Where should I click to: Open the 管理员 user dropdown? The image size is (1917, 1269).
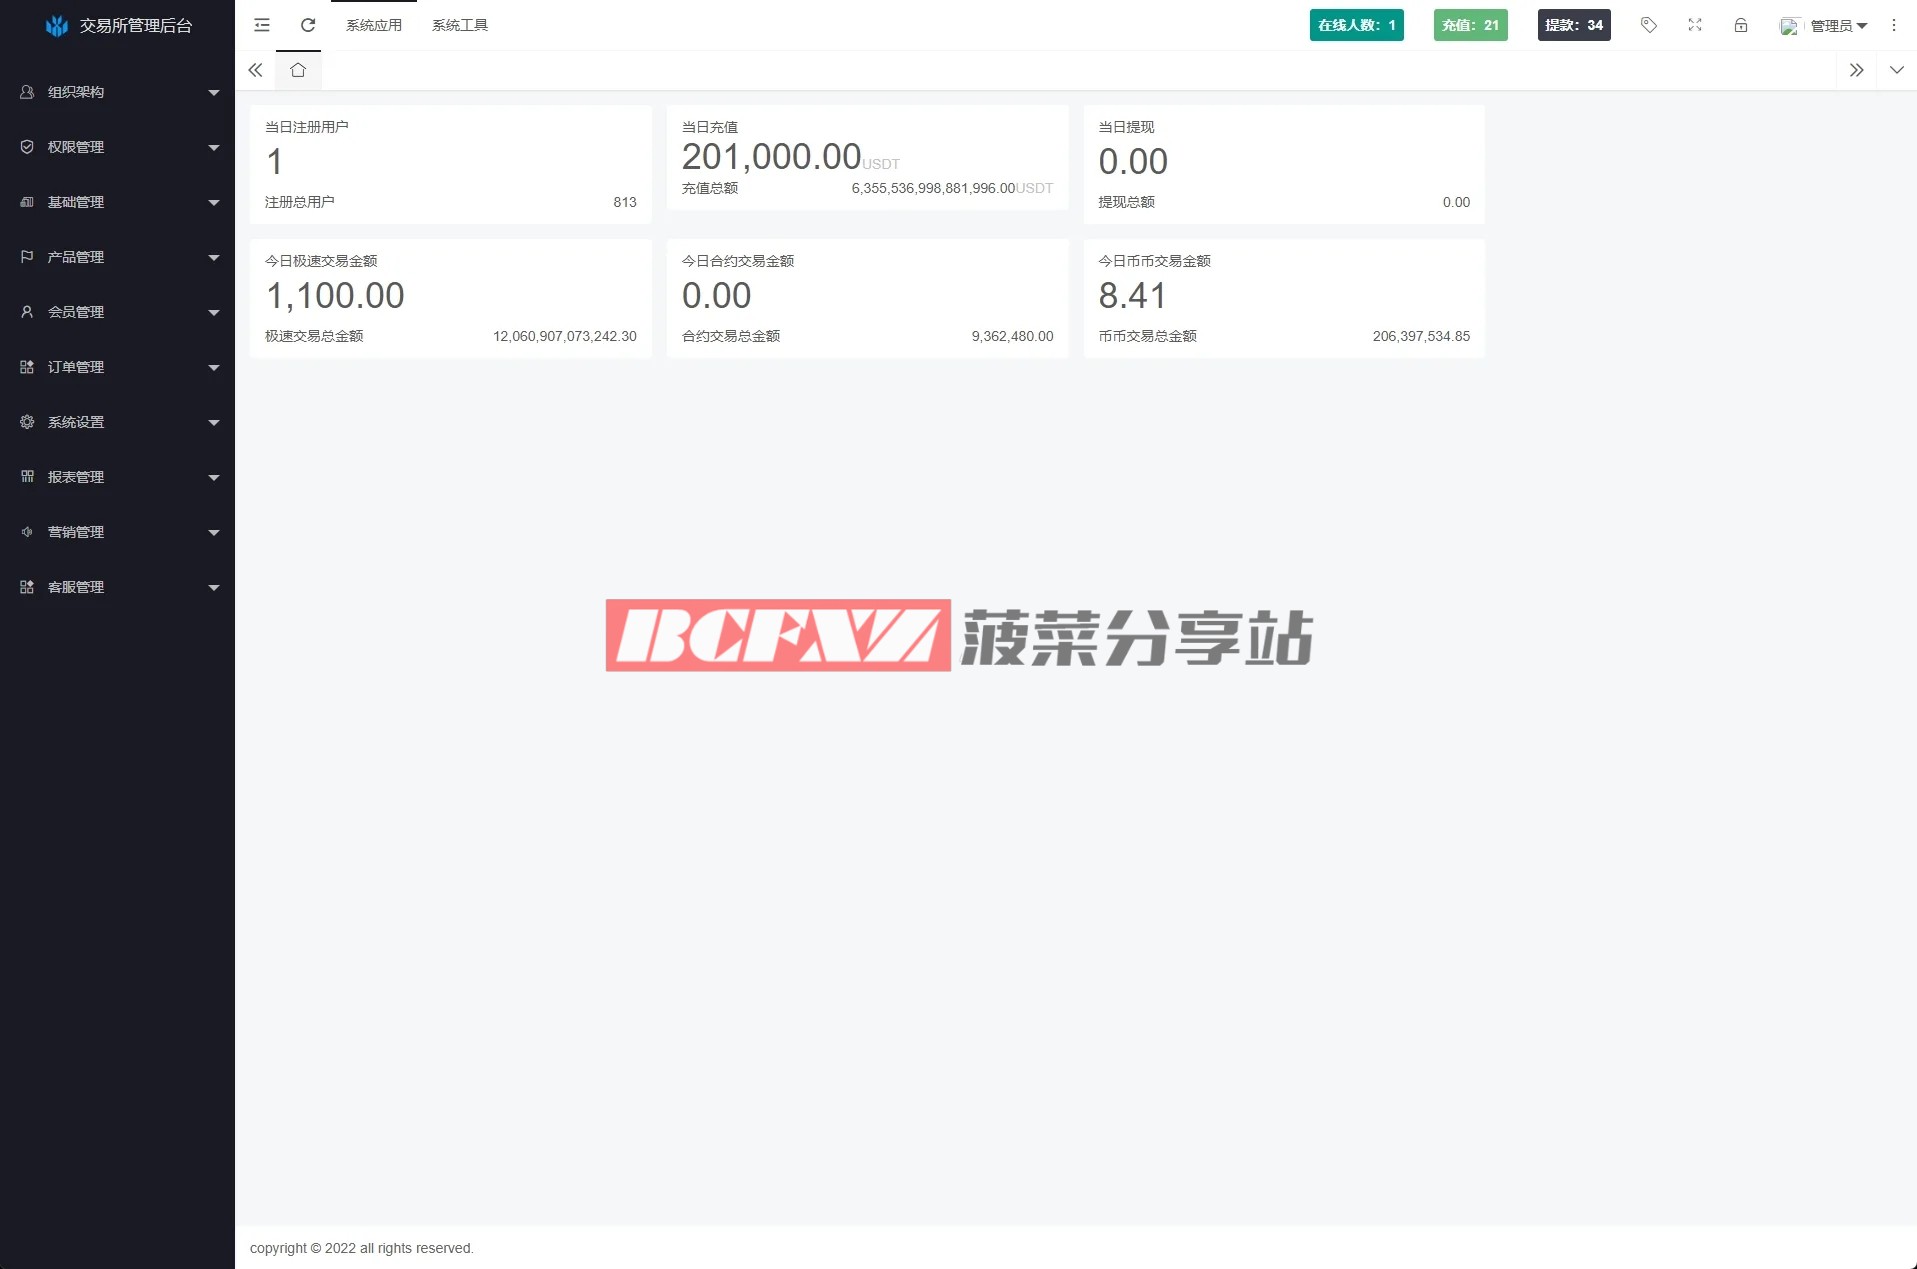click(x=1825, y=26)
